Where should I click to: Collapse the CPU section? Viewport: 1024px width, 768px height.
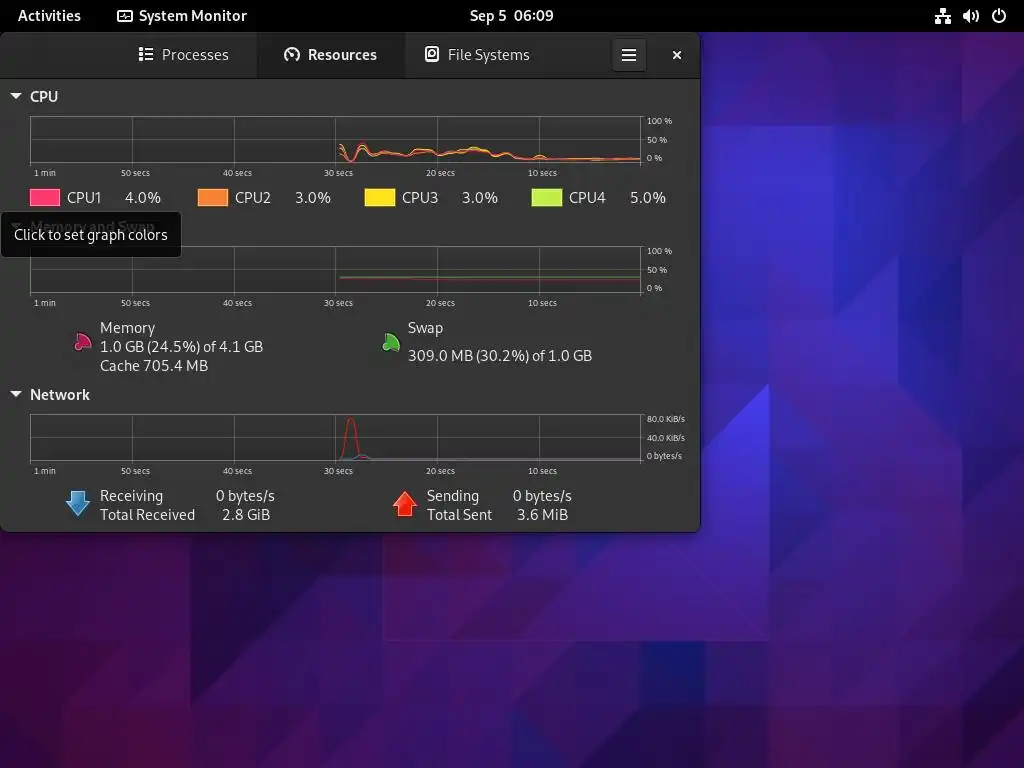(16, 96)
